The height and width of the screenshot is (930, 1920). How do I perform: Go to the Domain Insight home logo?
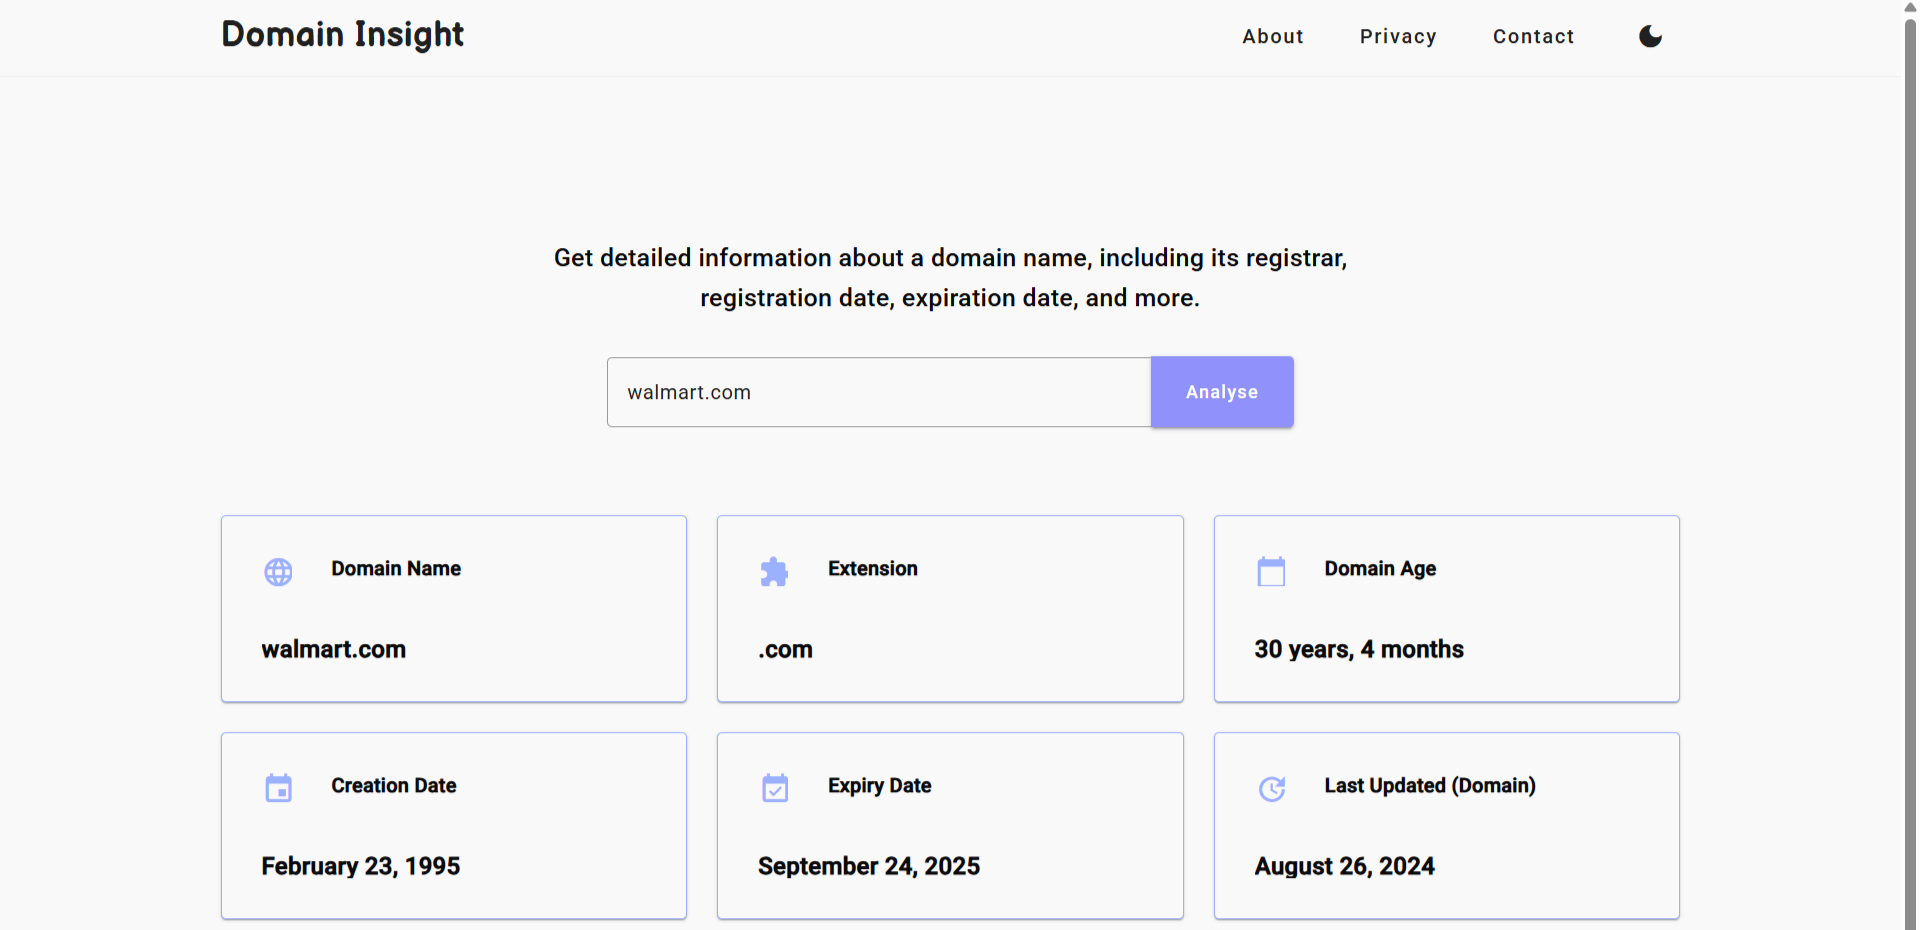pyautogui.click(x=343, y=35)
